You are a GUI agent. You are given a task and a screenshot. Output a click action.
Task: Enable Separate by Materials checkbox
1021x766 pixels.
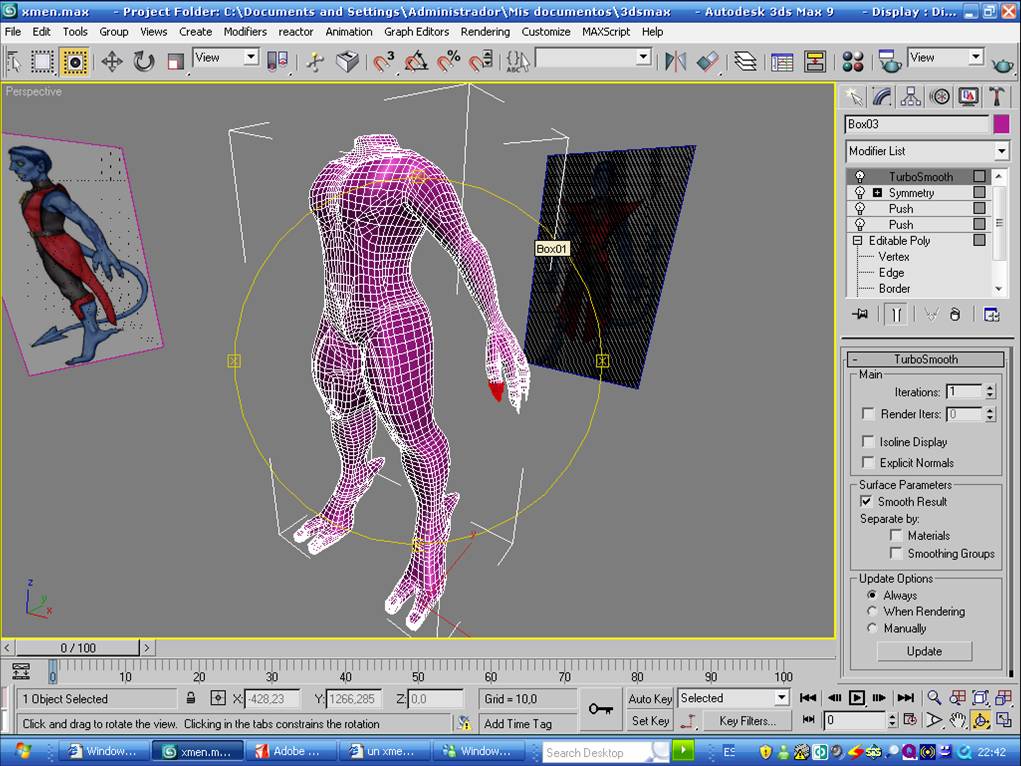896,535
